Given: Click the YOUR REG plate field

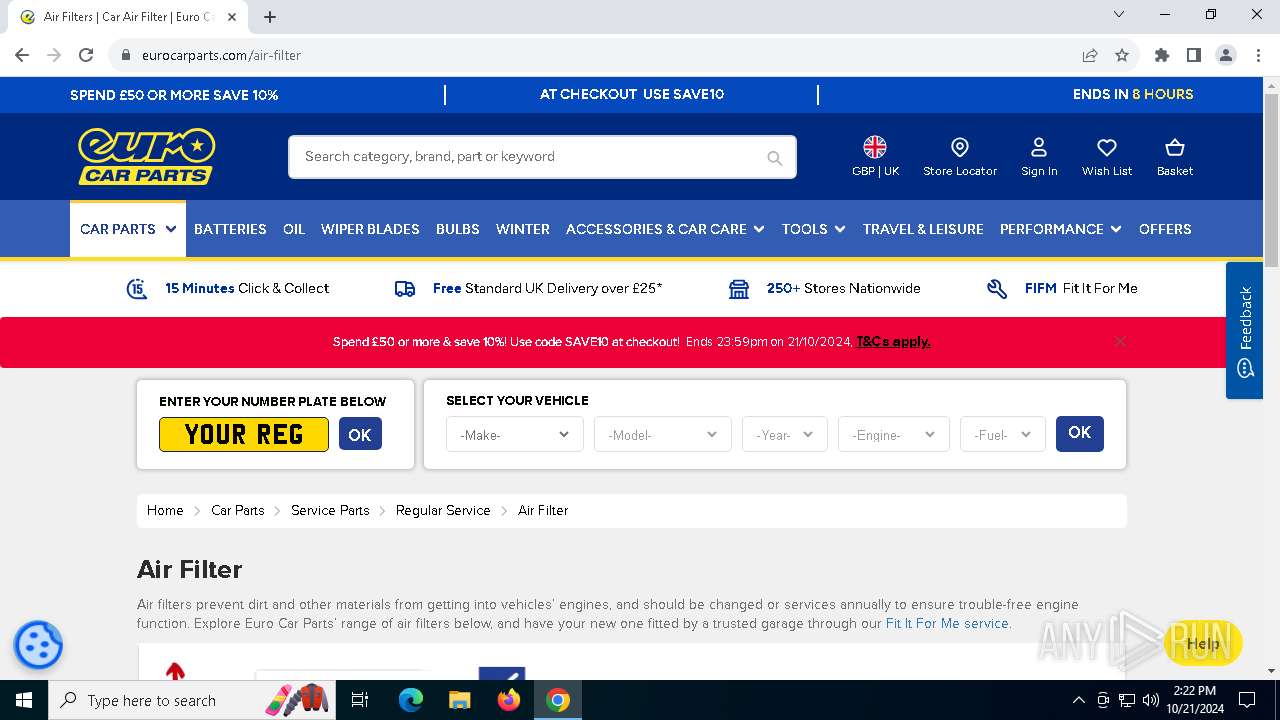Looking at the screenshot, I should coord(244,434).
